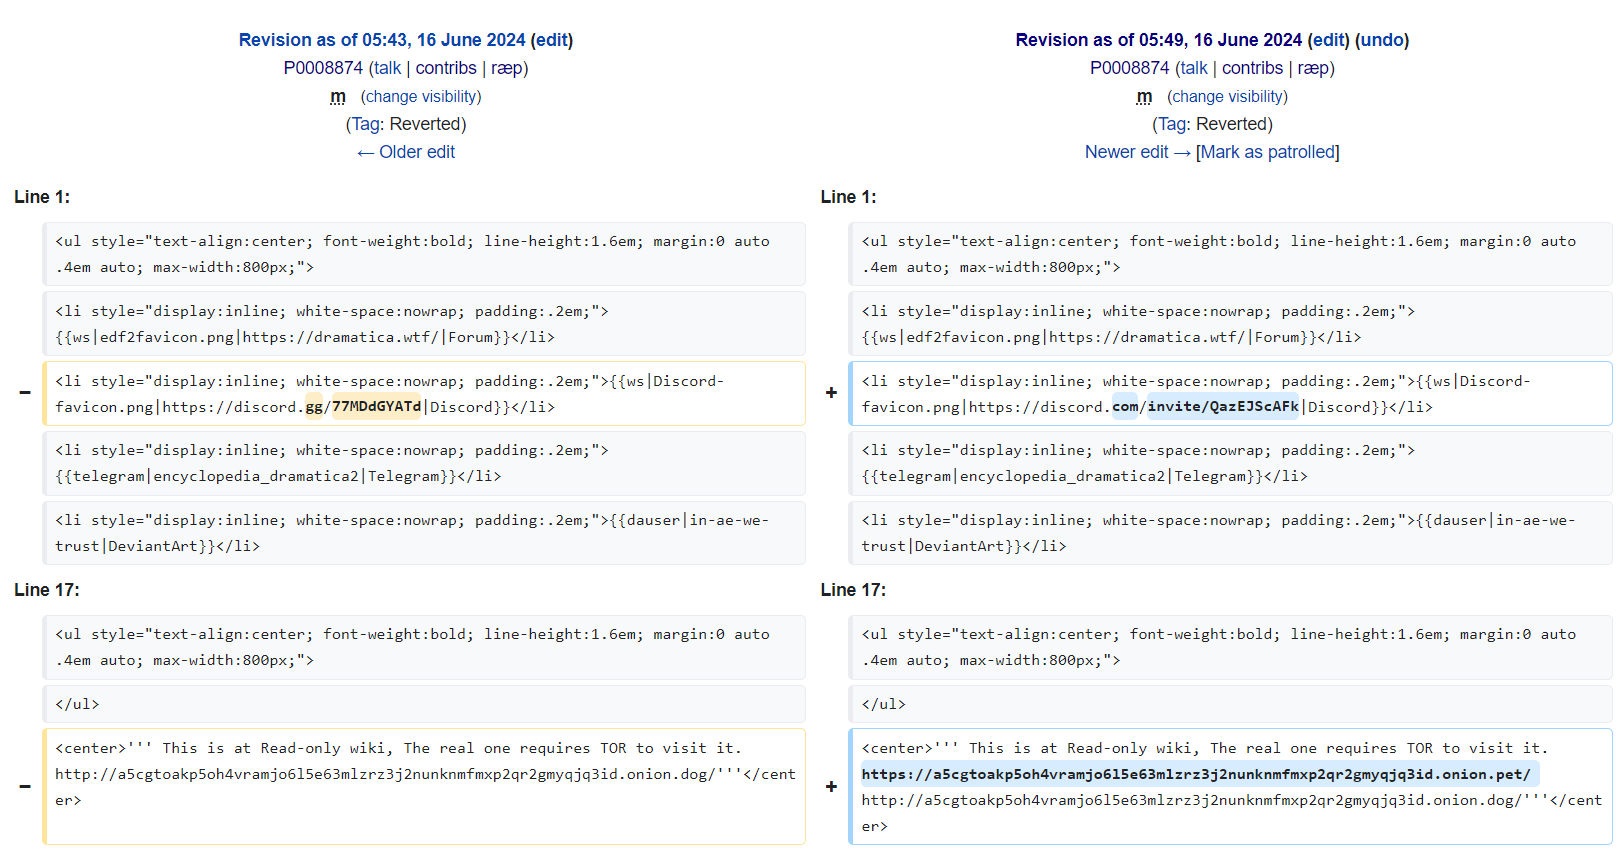This screenshot has height=854, width=1618.
Task: Open talk link under the 05:43 revision
Action: point(388,68)
